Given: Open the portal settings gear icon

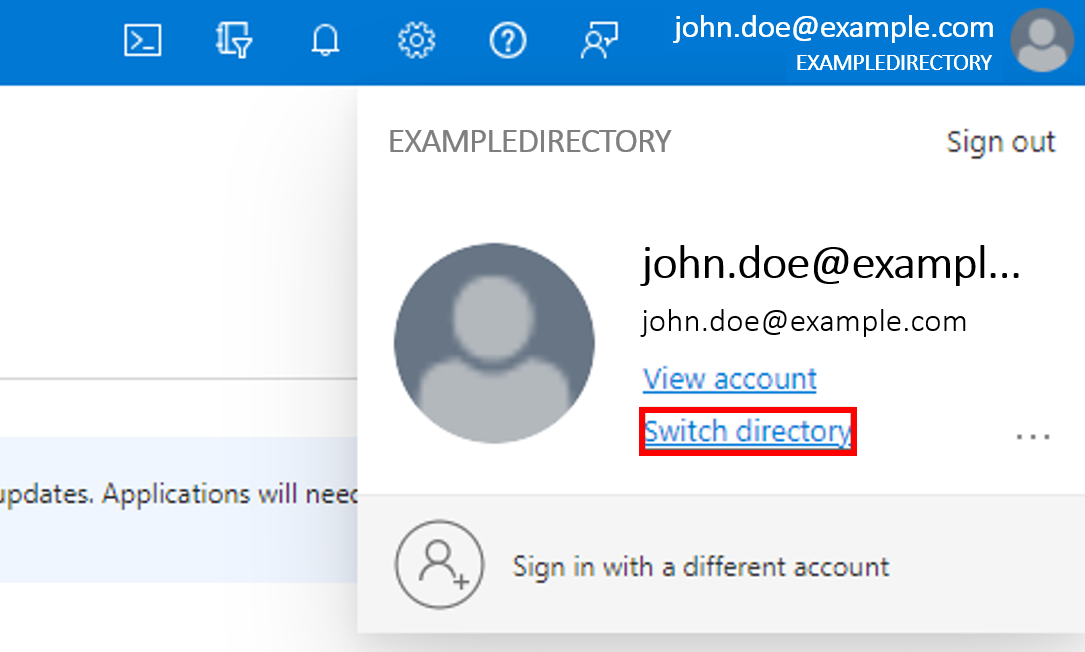Looking at the screenshot, I should point(416,40).
